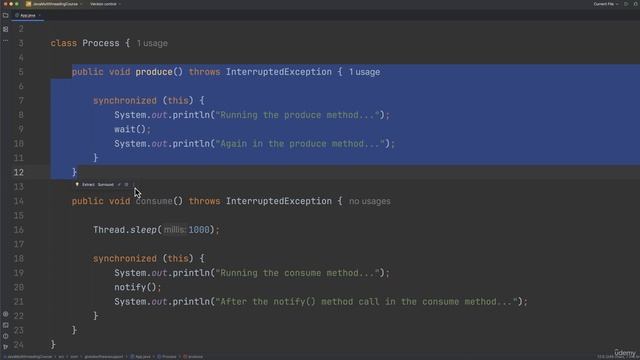Start debugging with the Debug bug icon
The height and width of the screenshot is (360, 640).
click(x=636, y=4)
